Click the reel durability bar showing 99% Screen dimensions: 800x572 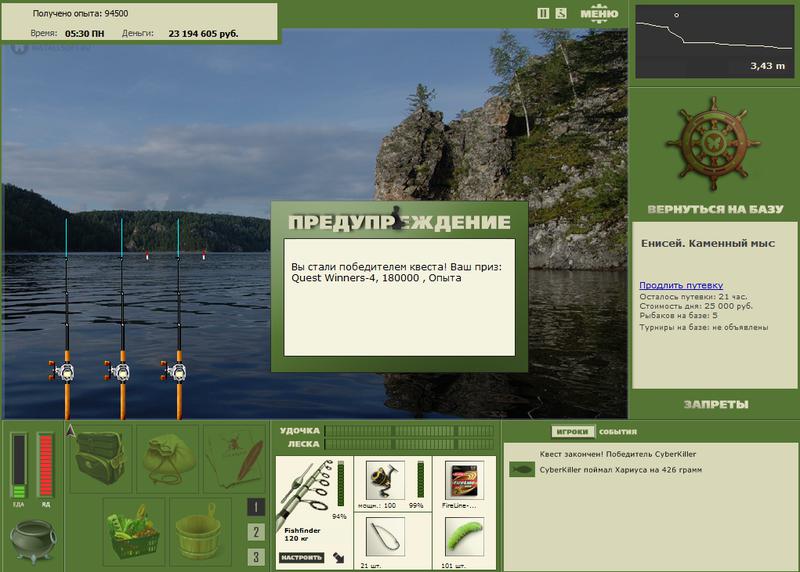pyautogui.click(x=420, y=479)
